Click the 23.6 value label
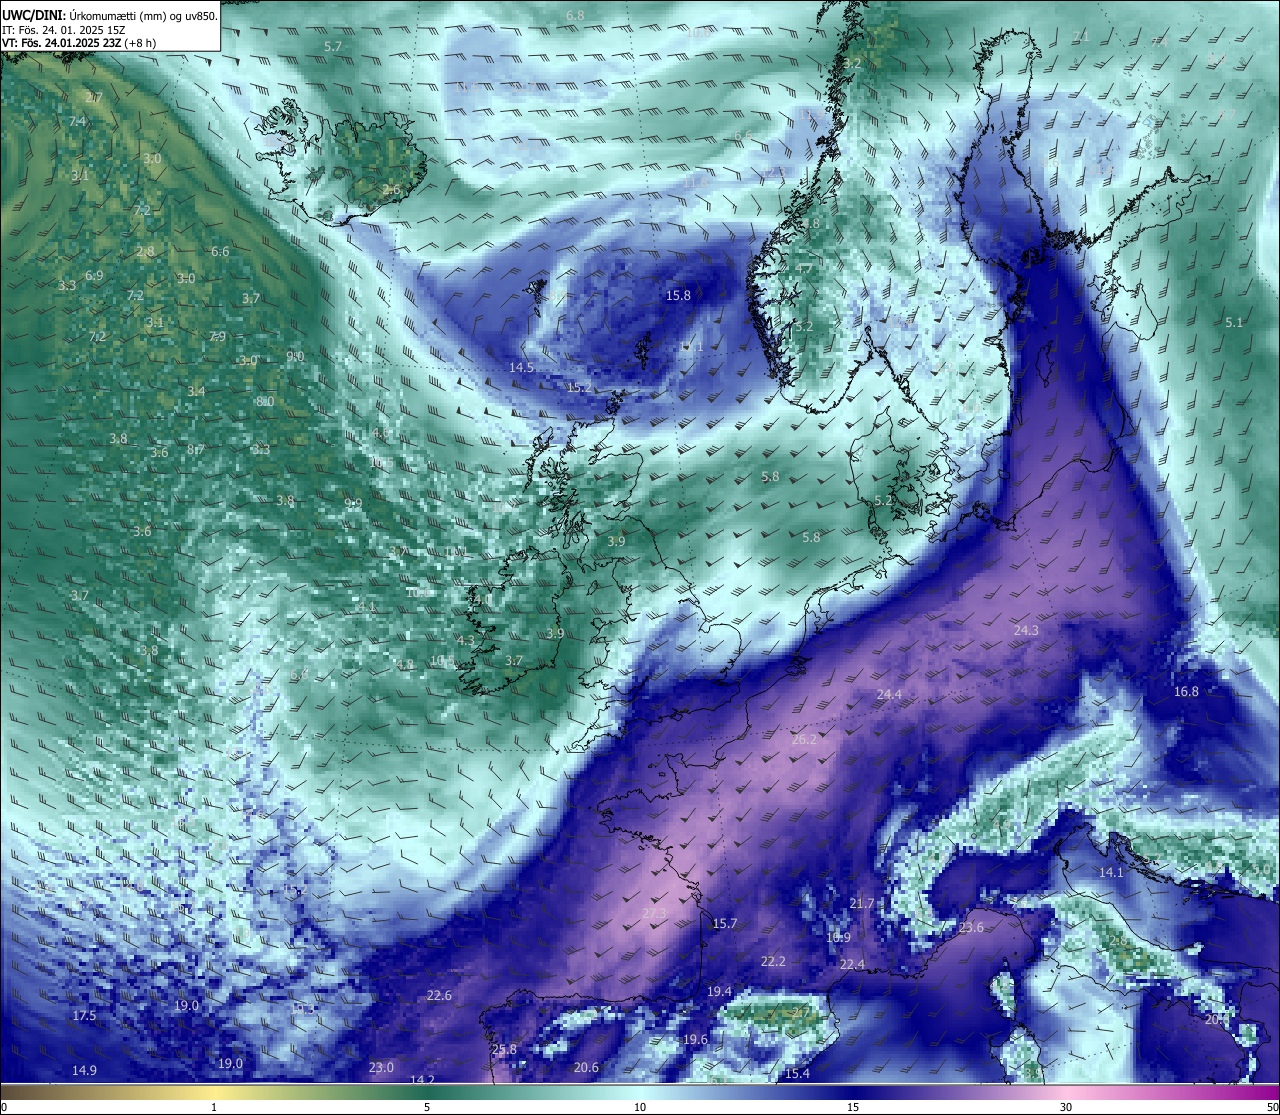The height and width of the screenshot is (1115, 1280). pyautogui.click(x=971, y=927)
